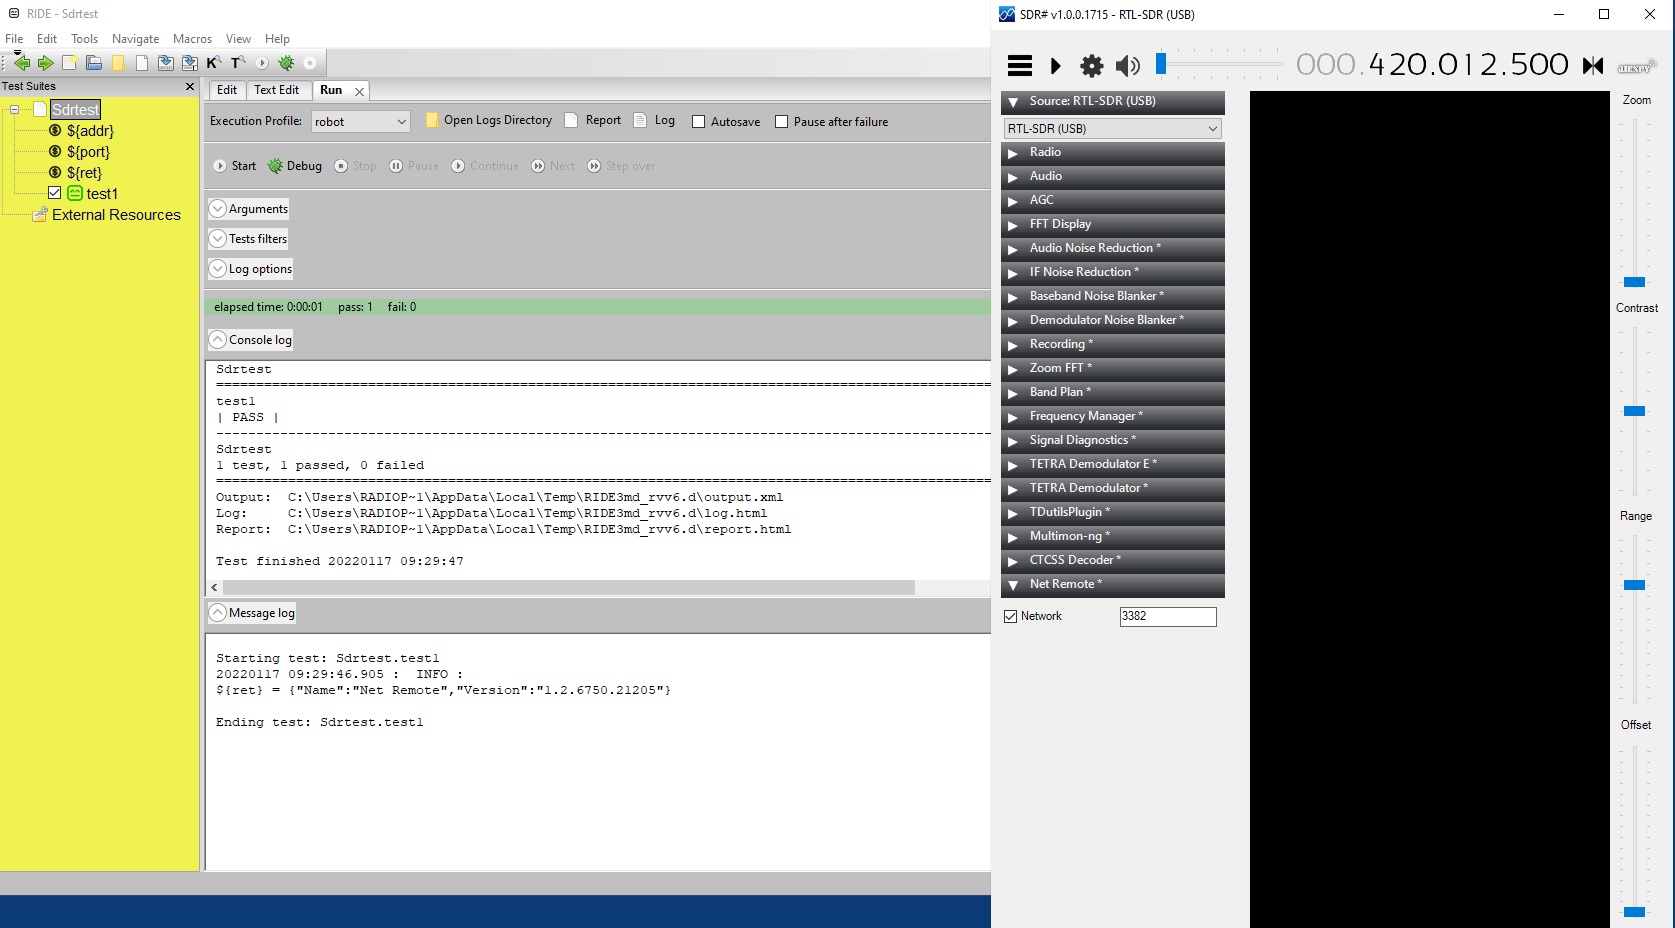Screen dimensions: 1675x928
Task: Click the Open Test Suite icon
Action: (93, 63)
